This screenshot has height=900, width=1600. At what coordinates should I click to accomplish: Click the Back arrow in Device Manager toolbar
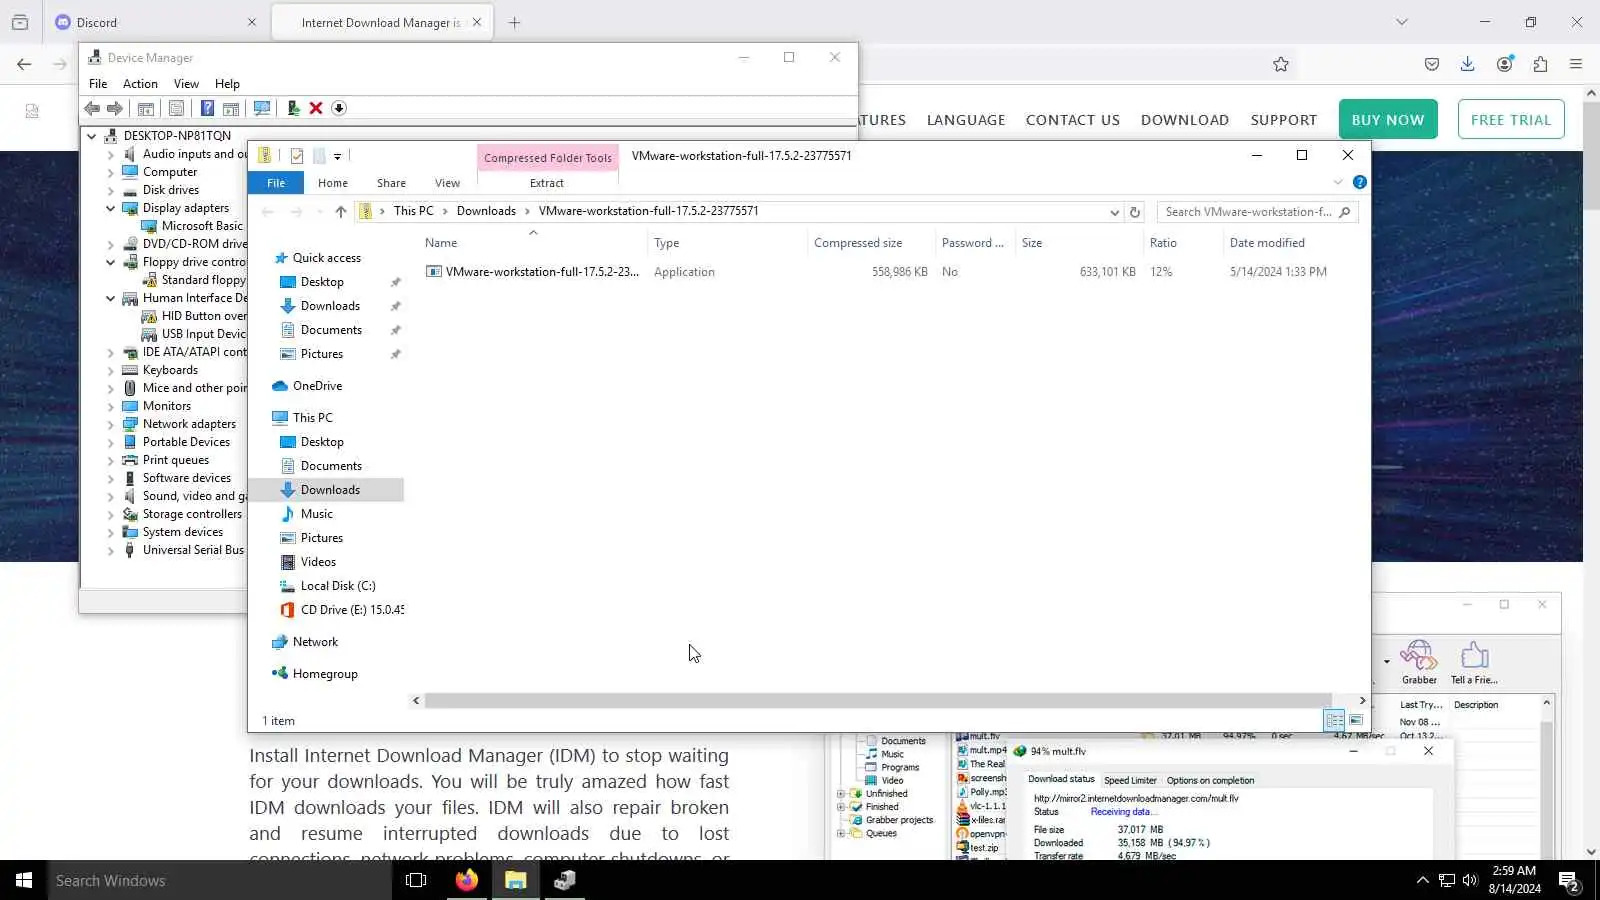[x=92, y=108]
